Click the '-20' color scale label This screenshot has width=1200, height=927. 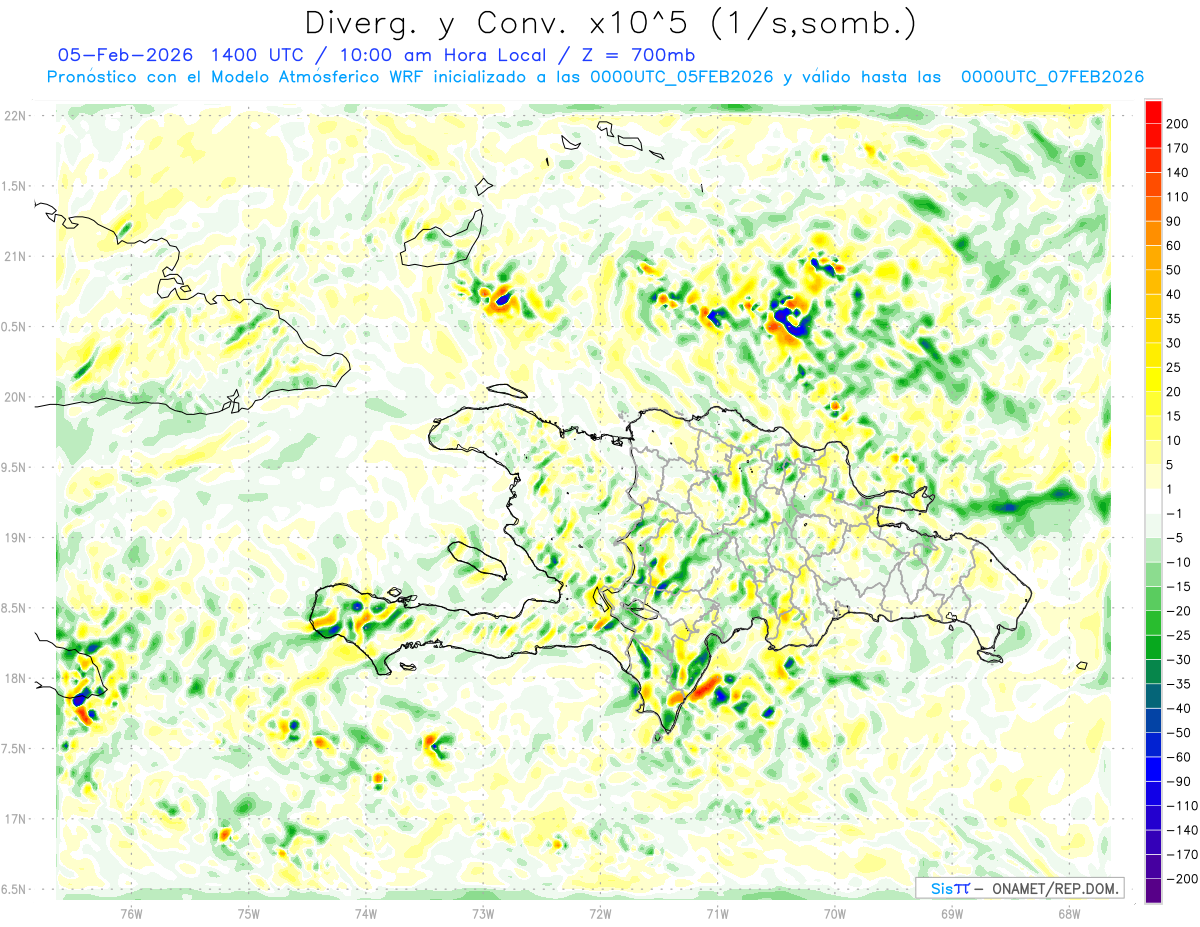coord(1178,611)
